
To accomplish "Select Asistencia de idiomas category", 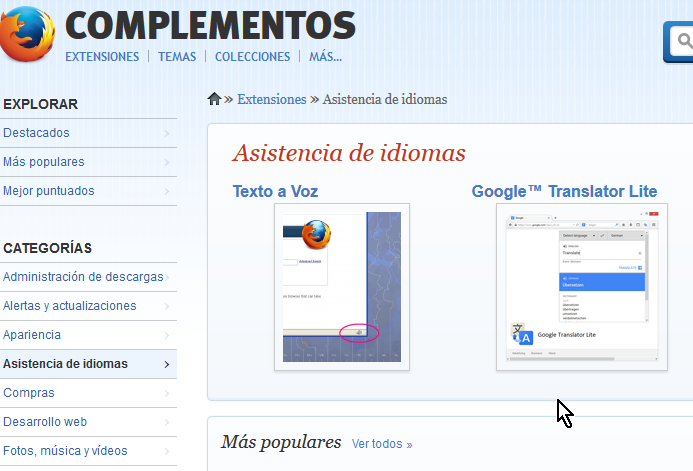I will 88,364.
